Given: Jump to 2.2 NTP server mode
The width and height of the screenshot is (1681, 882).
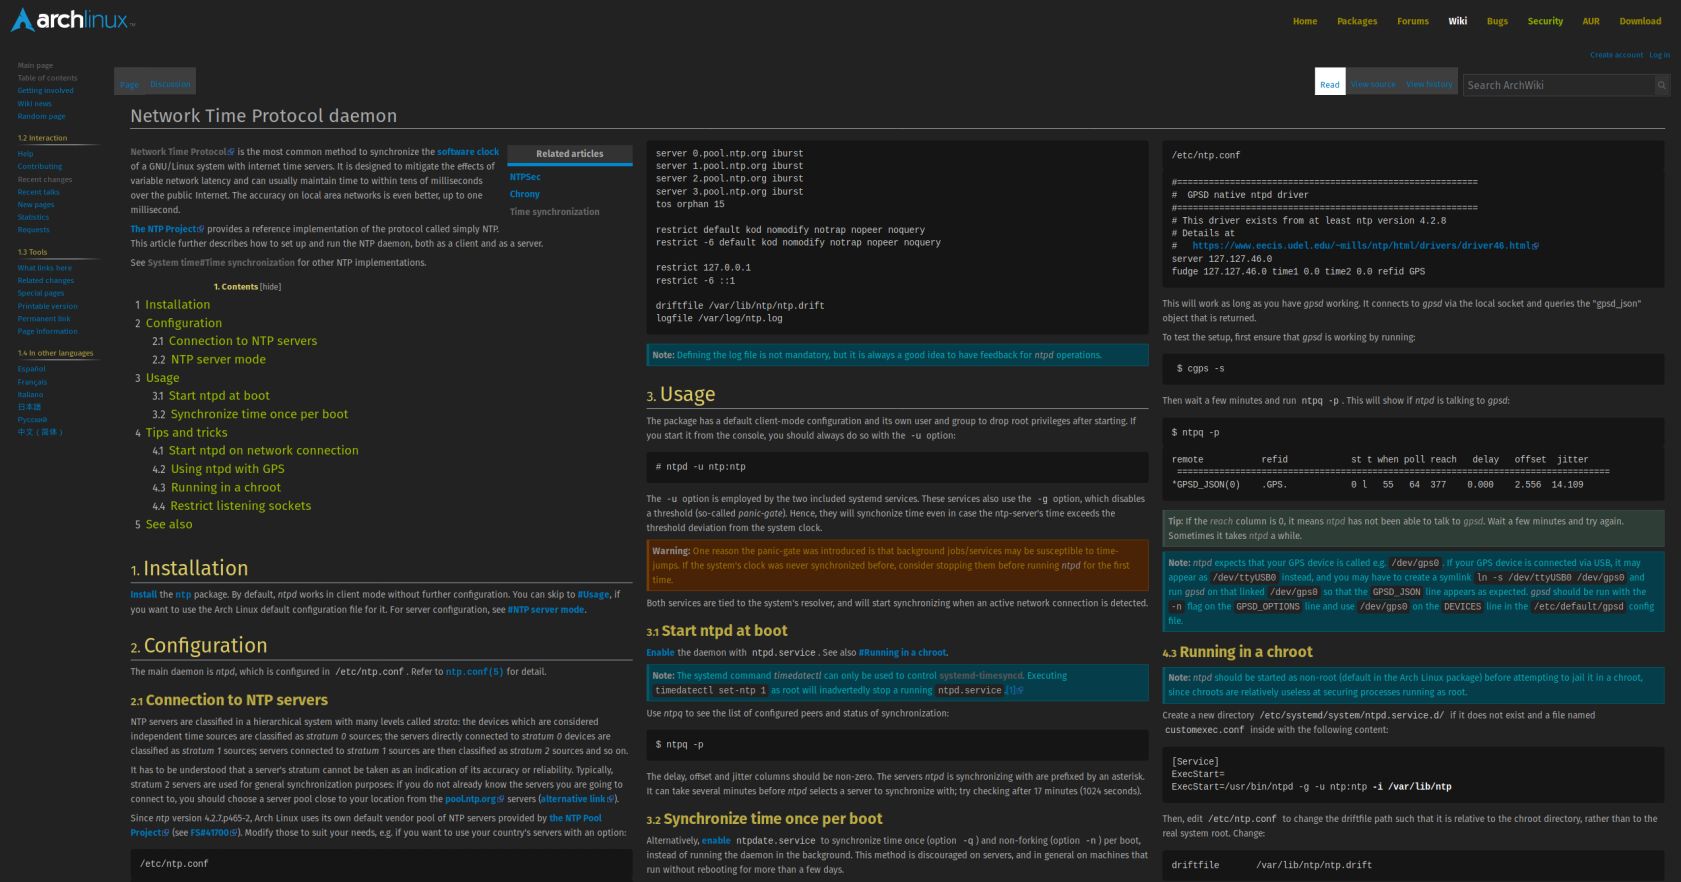Looking at the screenshot, I should click(209, 359).
